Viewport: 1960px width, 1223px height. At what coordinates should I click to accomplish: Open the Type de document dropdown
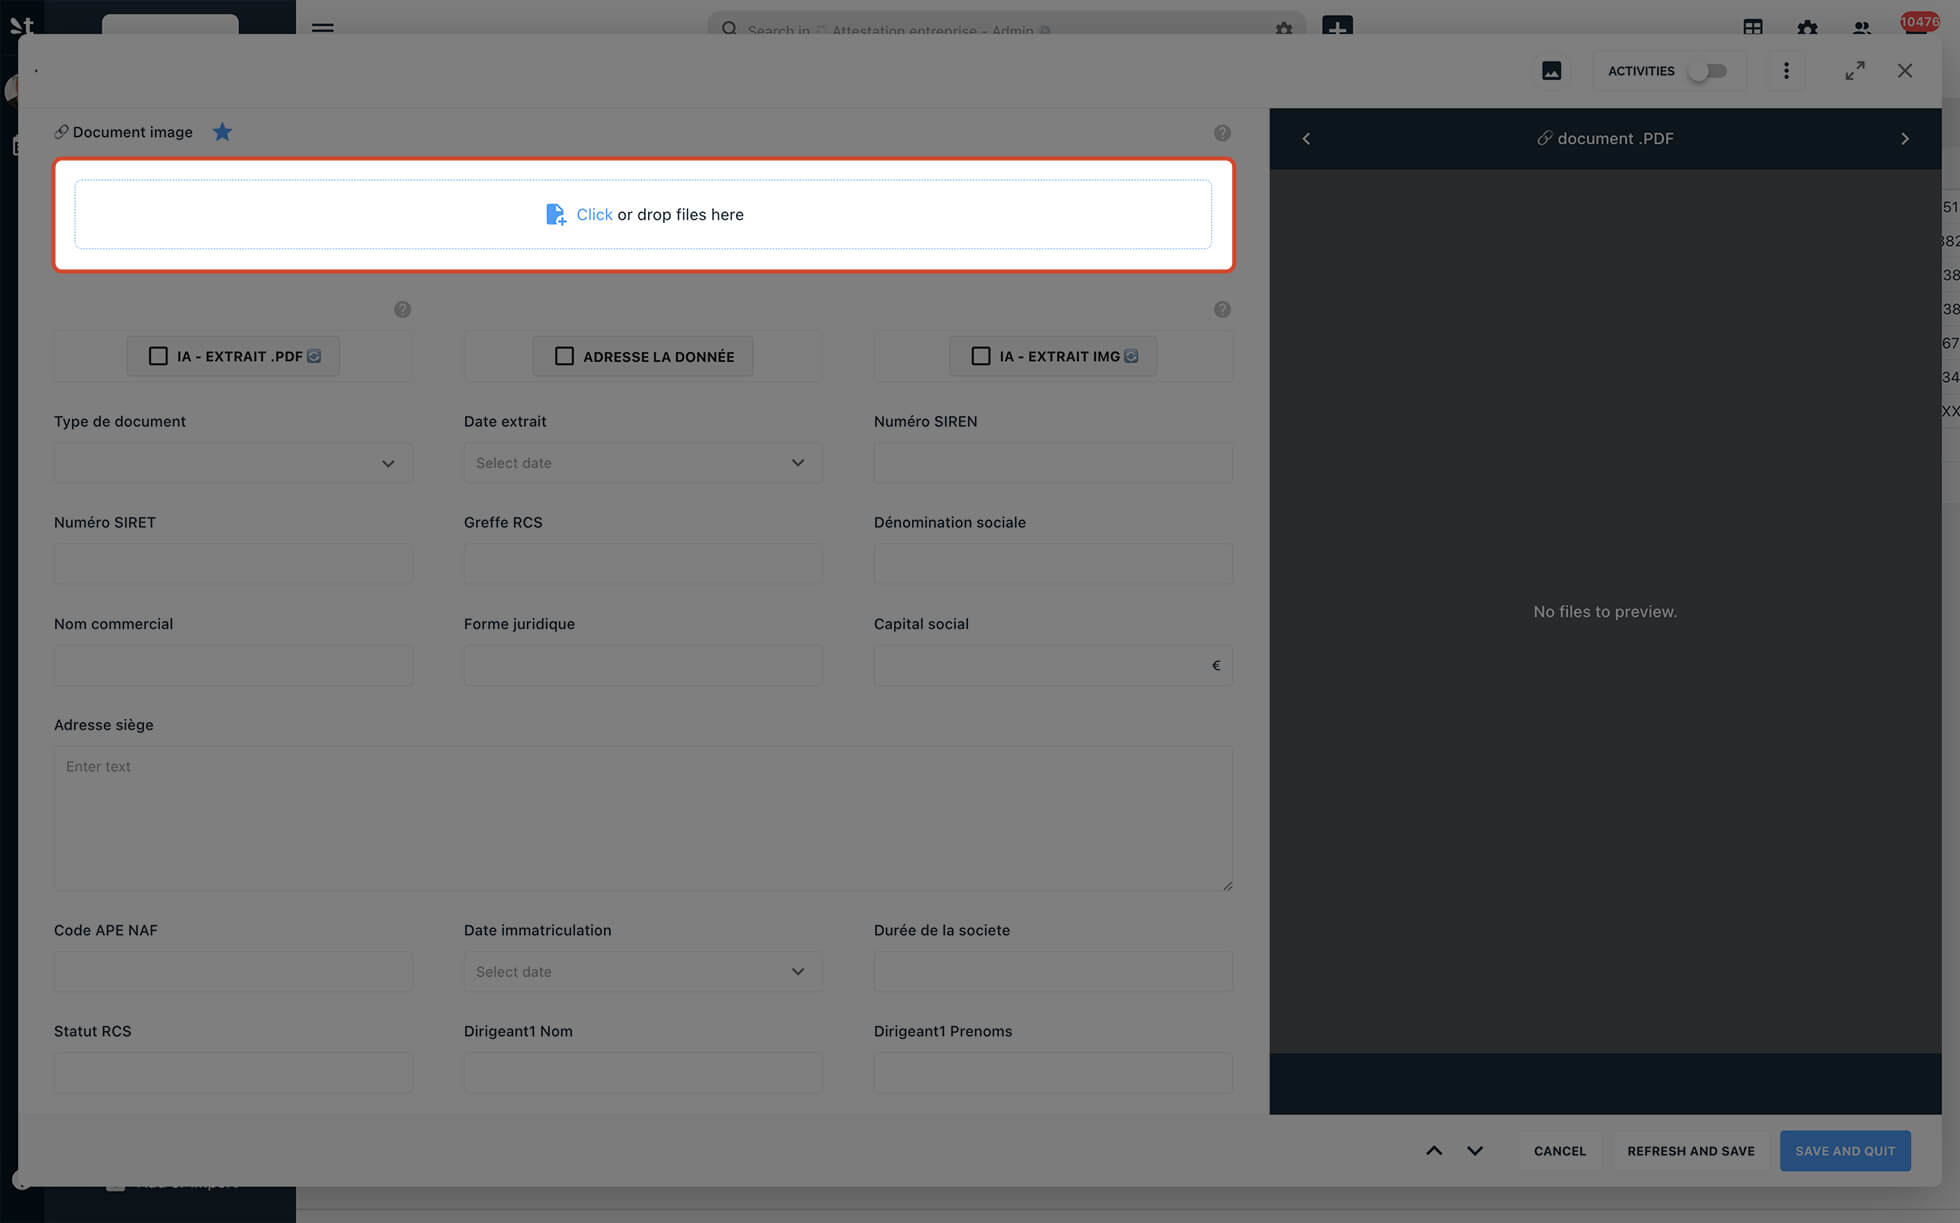[x=233, y=463]
